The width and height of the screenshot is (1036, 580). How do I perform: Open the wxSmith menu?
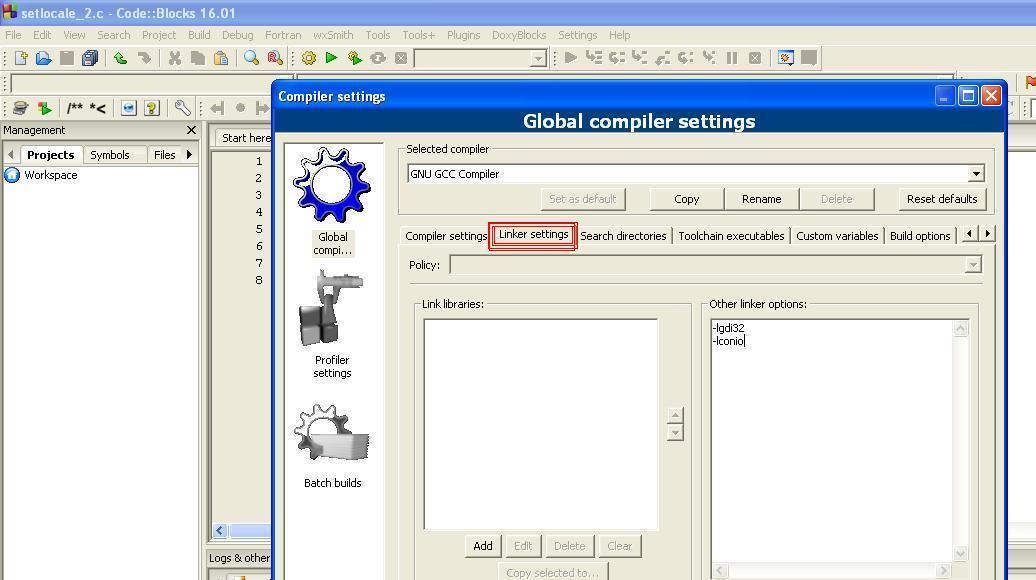[333, 35]
